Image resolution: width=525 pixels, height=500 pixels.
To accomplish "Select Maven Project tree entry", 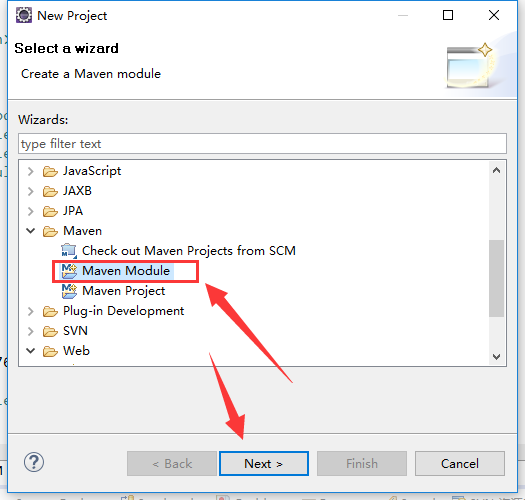I will 124,291.
